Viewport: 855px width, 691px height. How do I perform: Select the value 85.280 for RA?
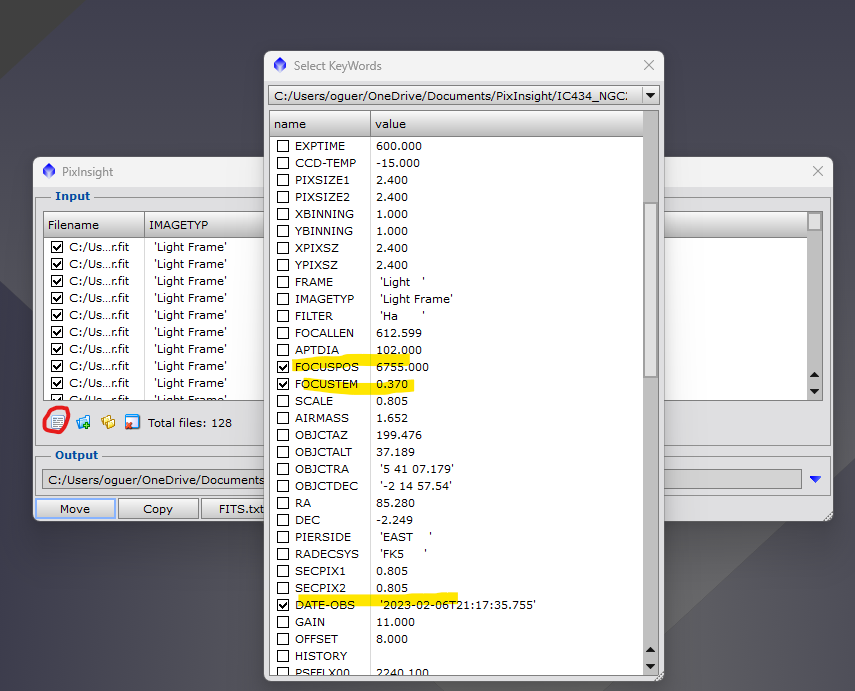[x=395, y=503]
